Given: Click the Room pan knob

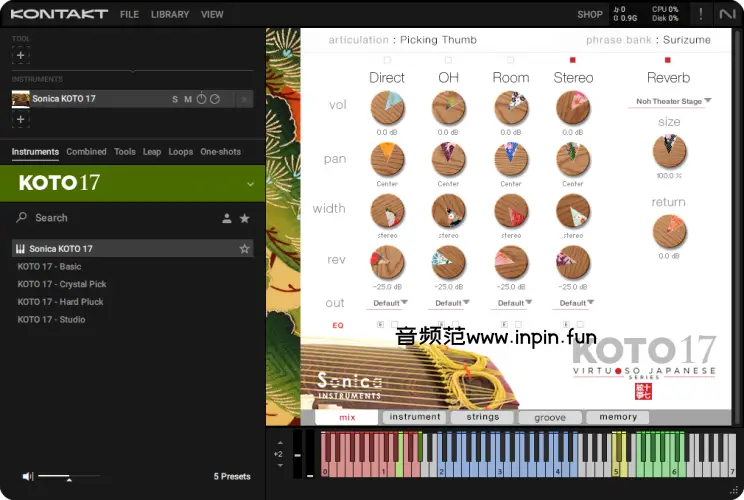Looking at the screenshot, I should coord(511,159).
